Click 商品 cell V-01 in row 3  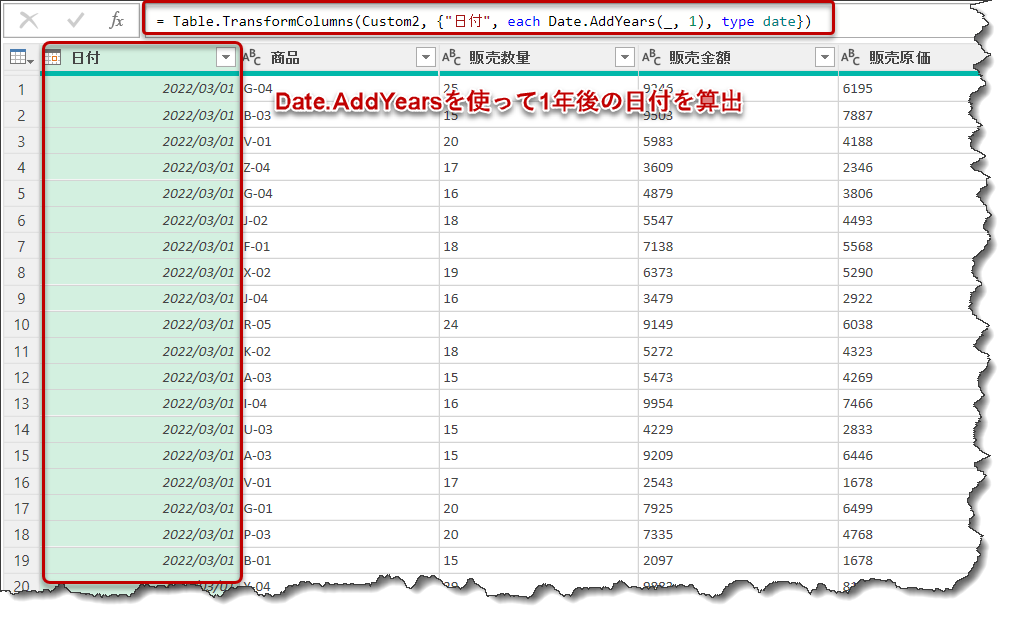(x=340, y=141)
